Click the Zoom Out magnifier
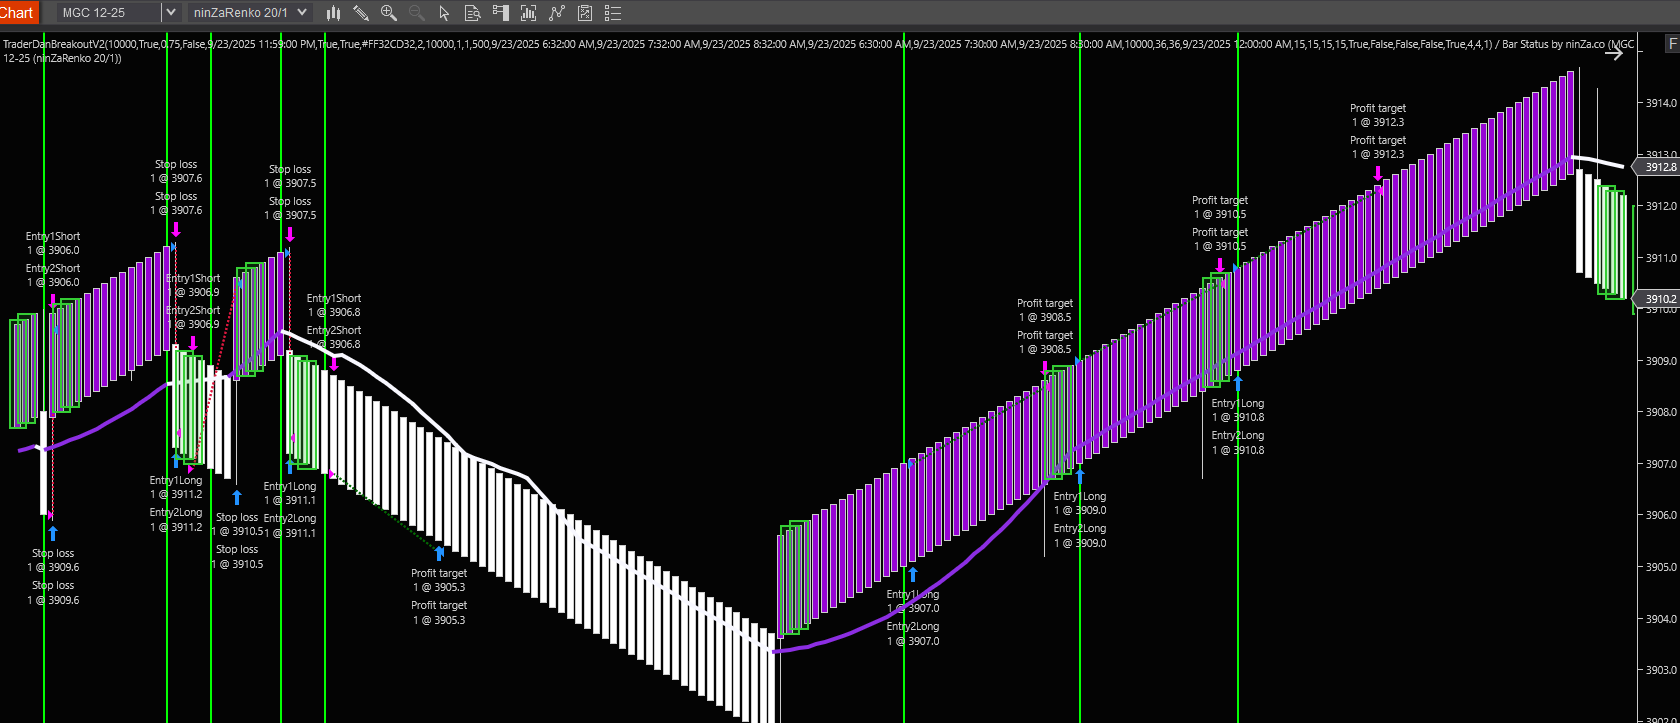1680x723 pixels. (417, 13)
